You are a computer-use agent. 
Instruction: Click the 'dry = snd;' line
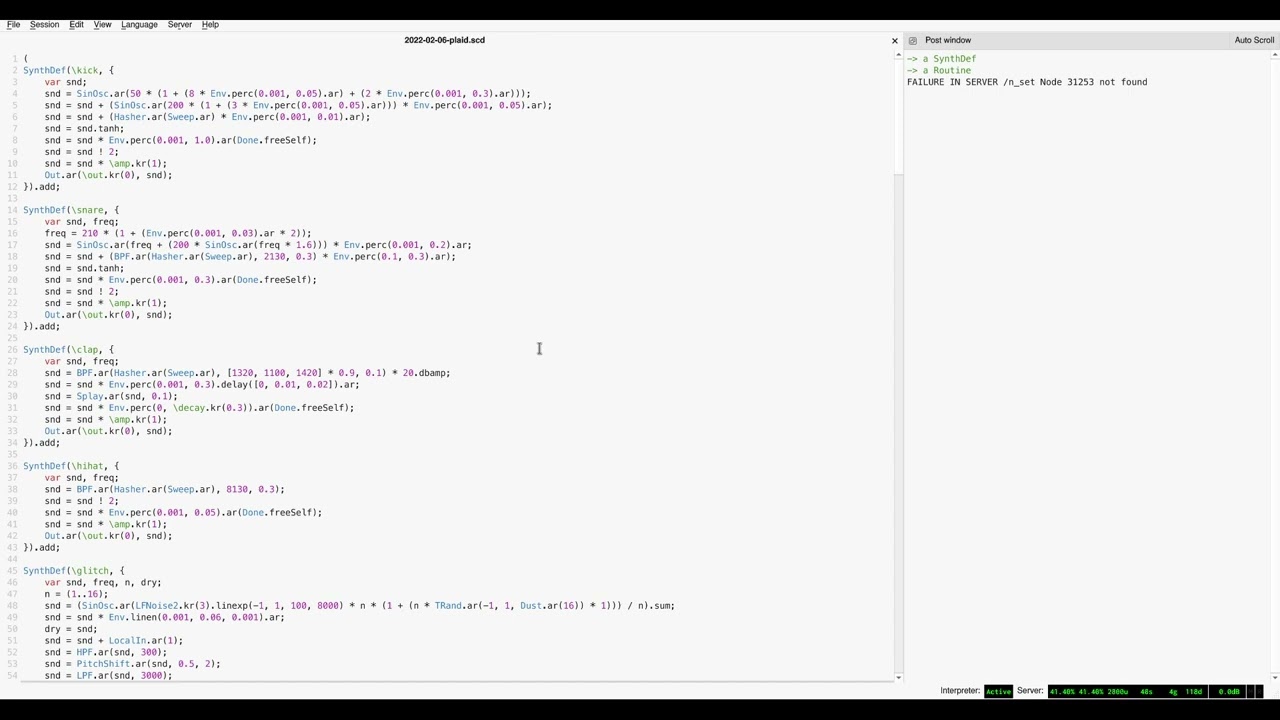[71, 629]
